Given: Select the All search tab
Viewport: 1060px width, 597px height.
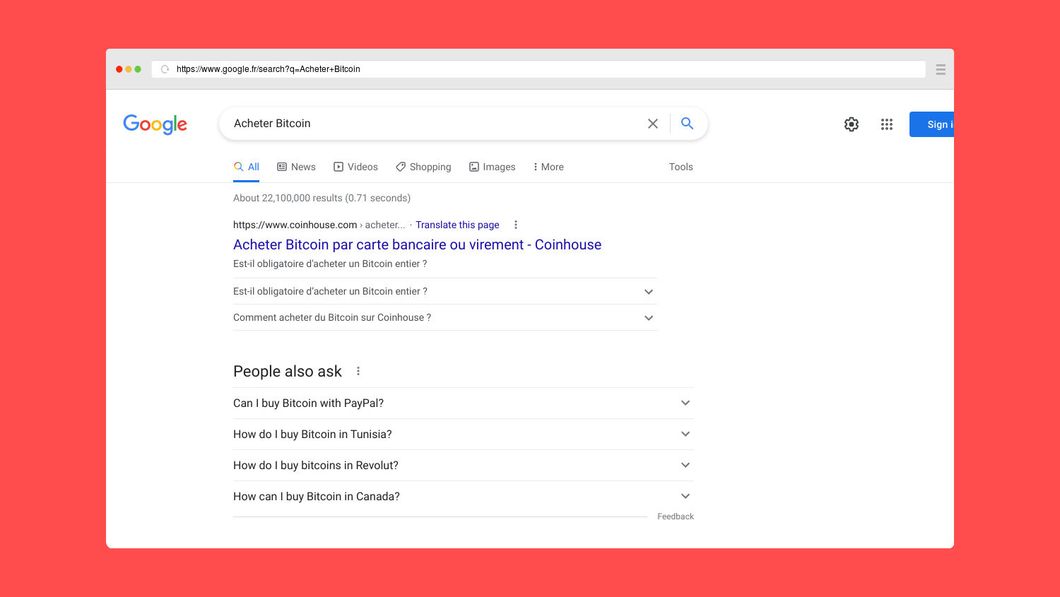Looking at the screenshot, I should click(246, 167).
